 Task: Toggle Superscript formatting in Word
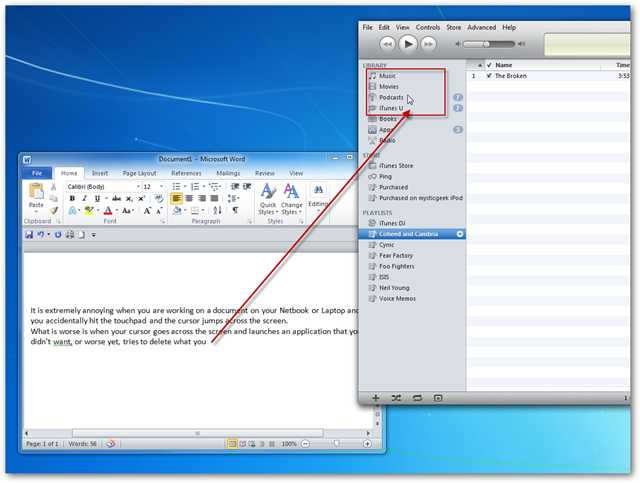(141, 198)
